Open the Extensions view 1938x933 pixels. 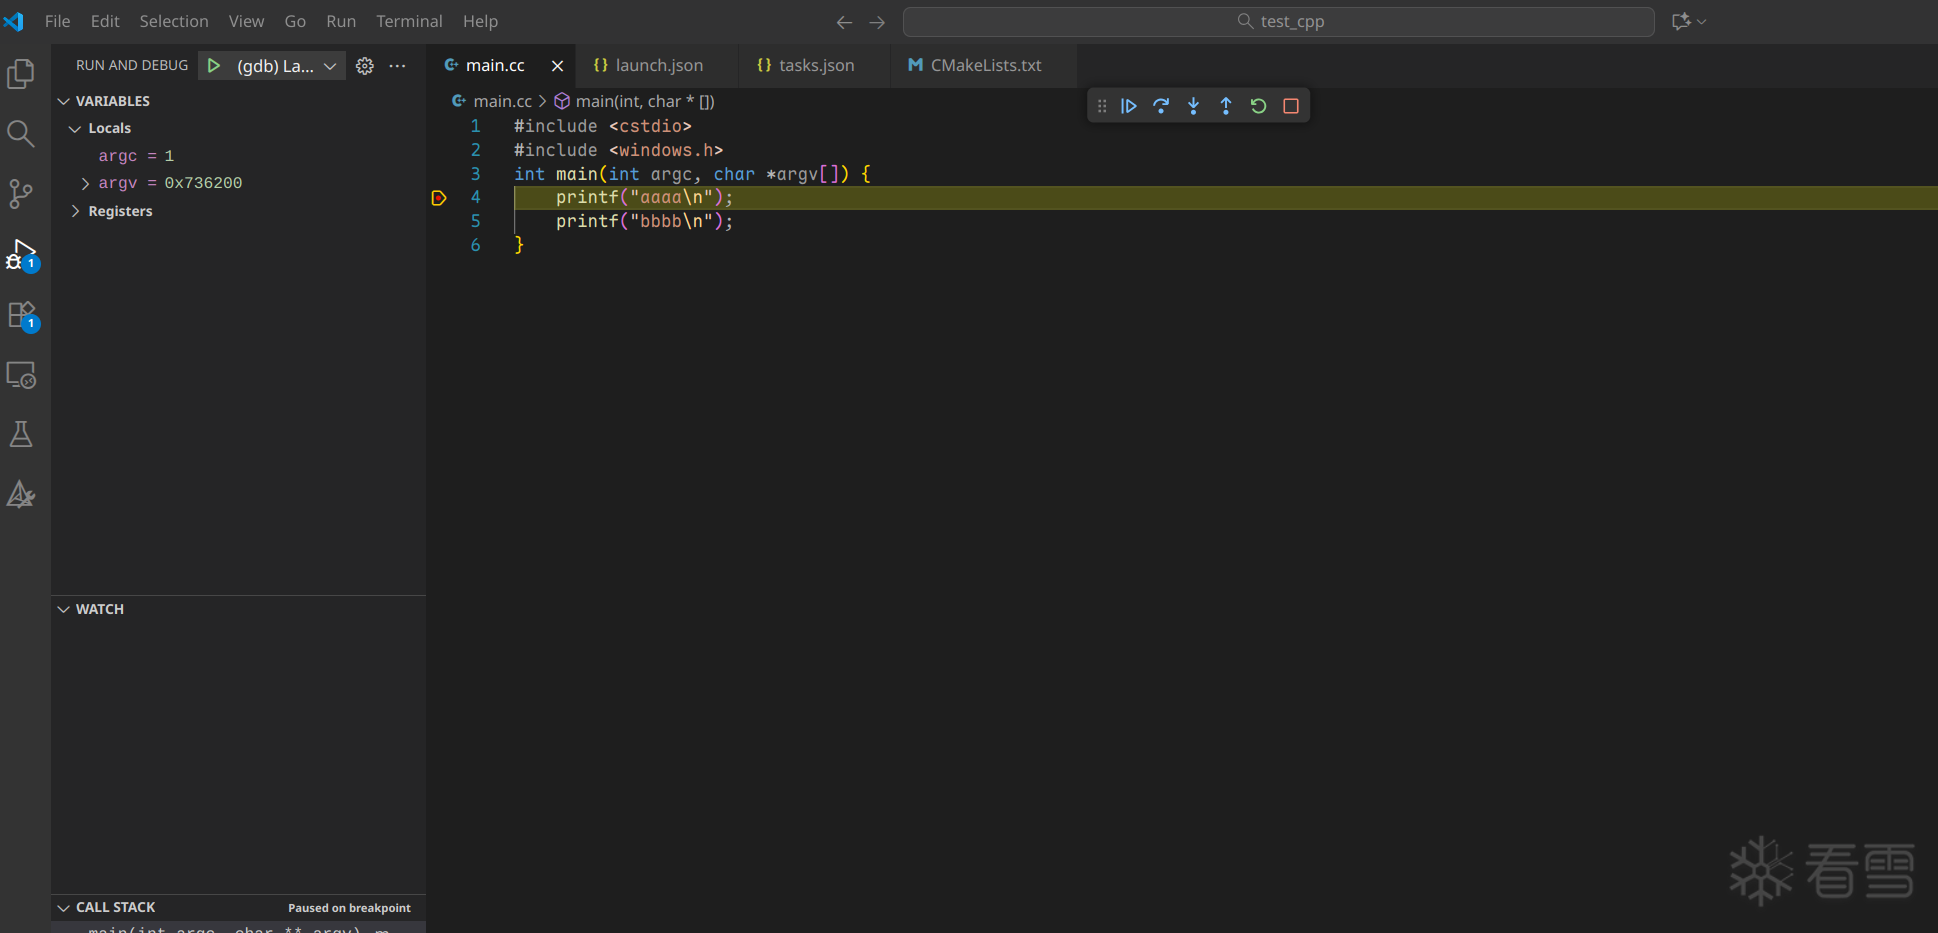[21, 316]
